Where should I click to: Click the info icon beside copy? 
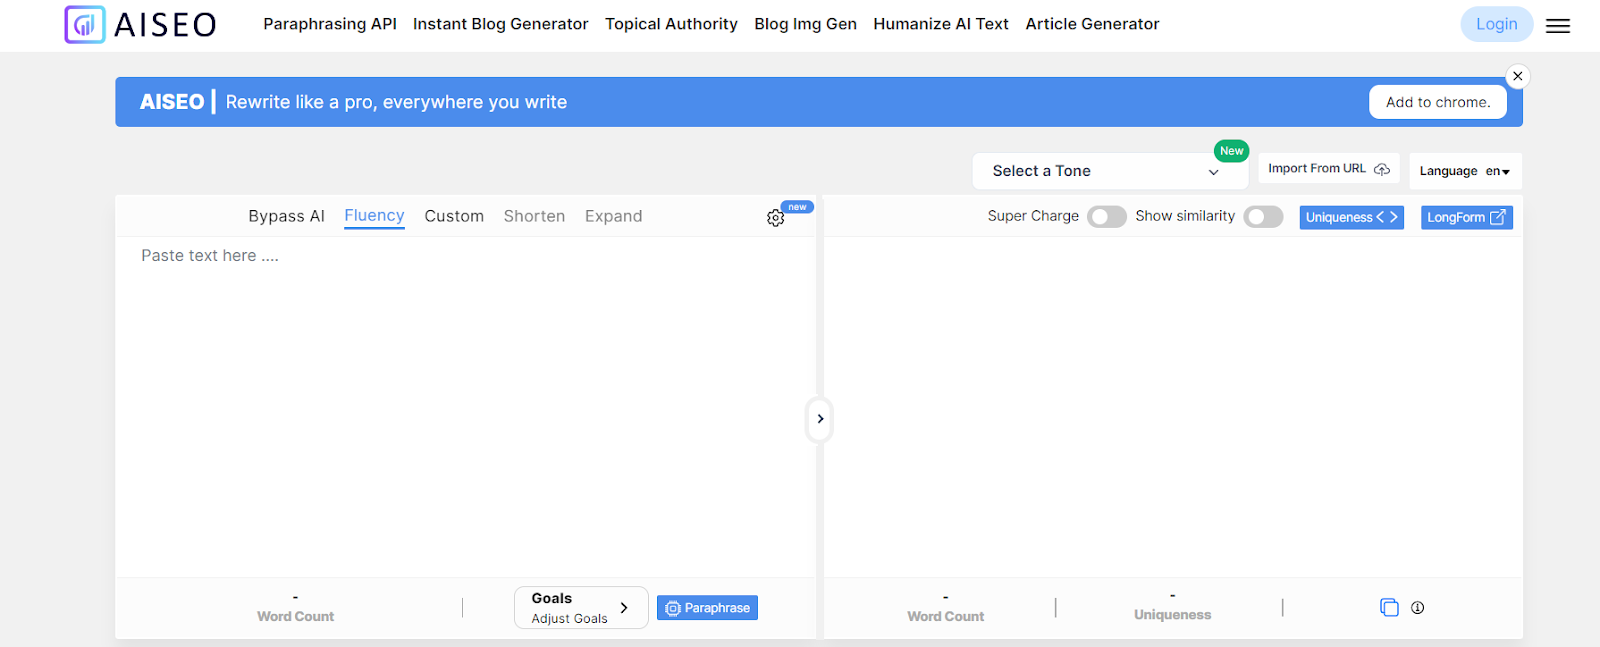pos(1418,607)
